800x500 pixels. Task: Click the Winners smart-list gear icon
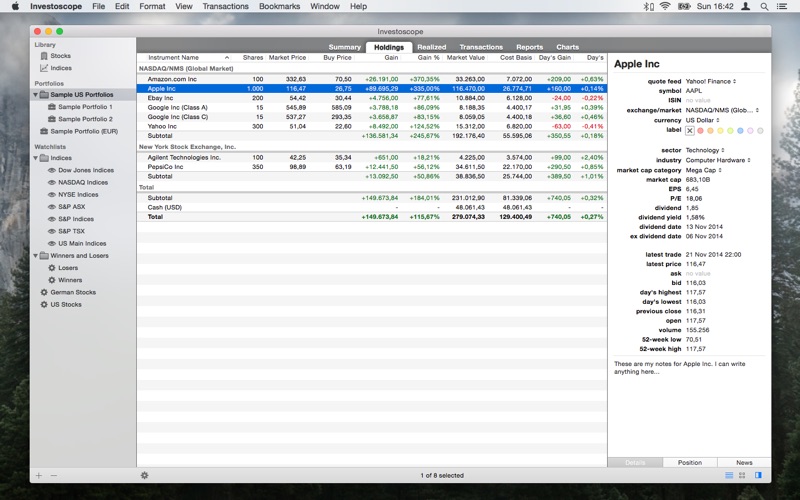click(x=52, y=280)
